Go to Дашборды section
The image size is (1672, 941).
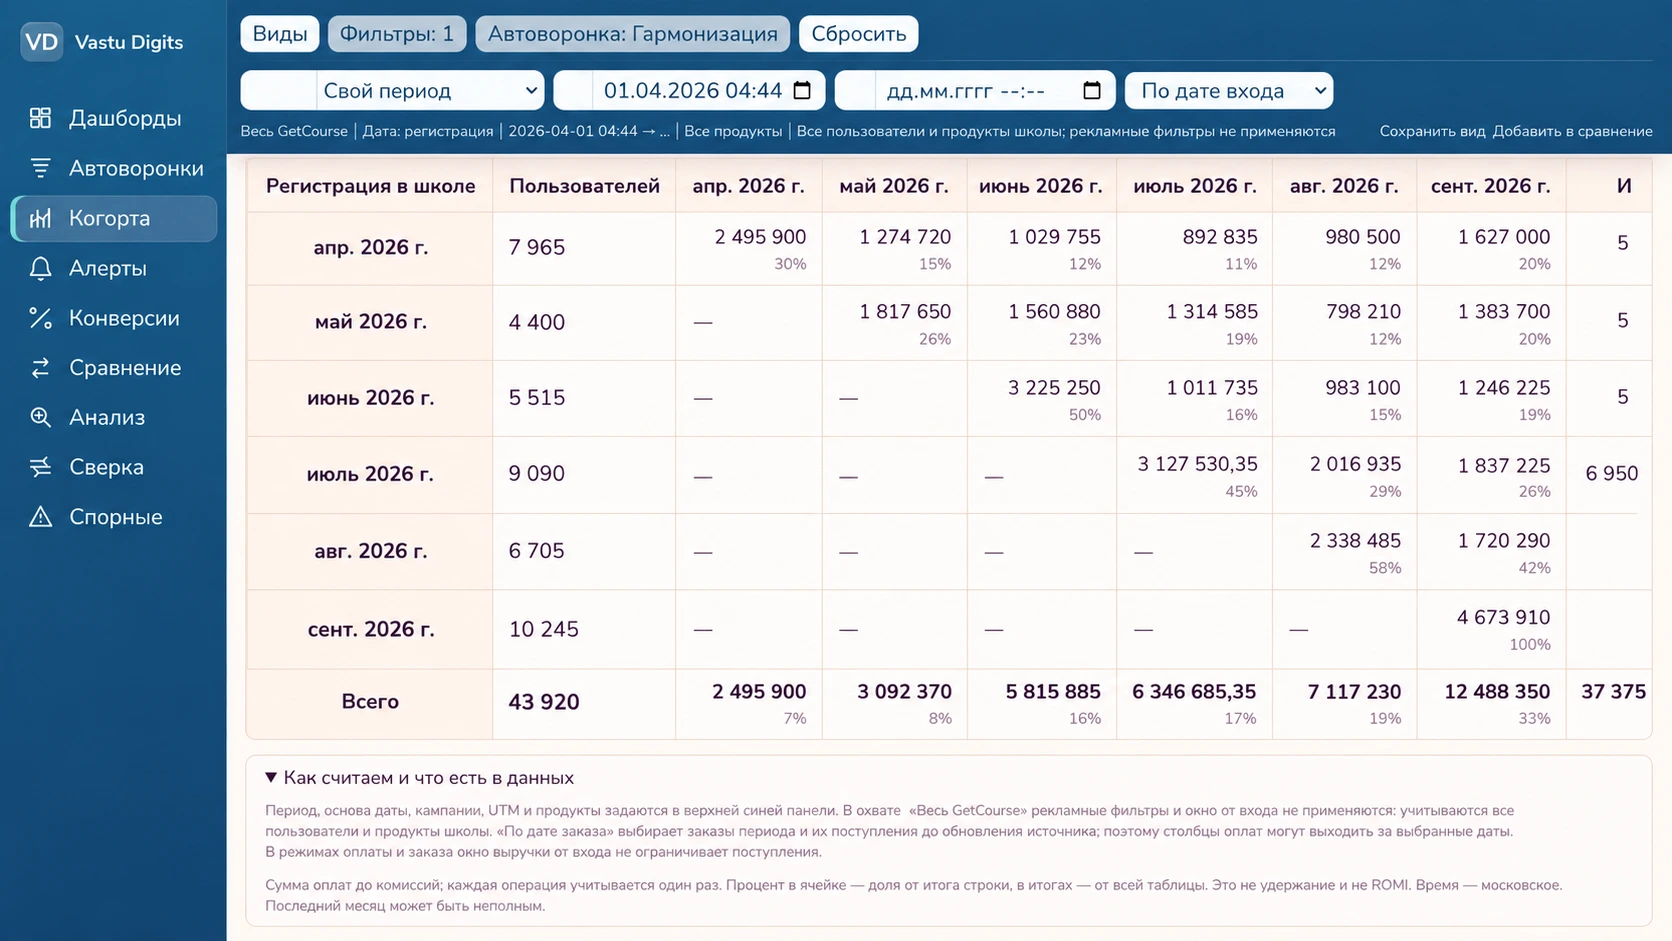click(x=114, y=118)
